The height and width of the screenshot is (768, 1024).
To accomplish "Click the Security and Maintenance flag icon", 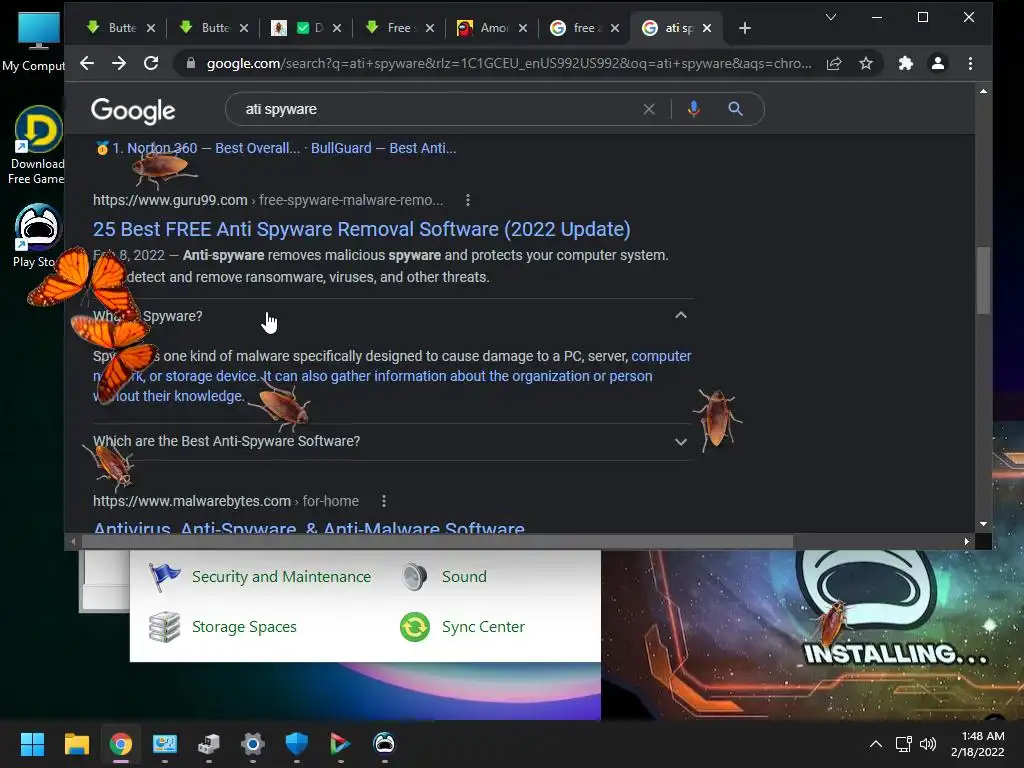I will [x=165, y=577].
